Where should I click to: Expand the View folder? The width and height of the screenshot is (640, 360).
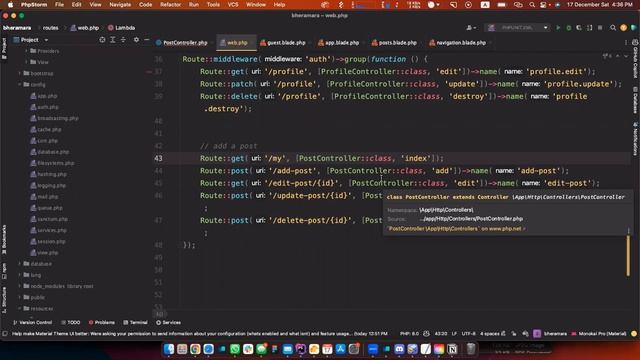pyautogui.click(x=27, y=62)
